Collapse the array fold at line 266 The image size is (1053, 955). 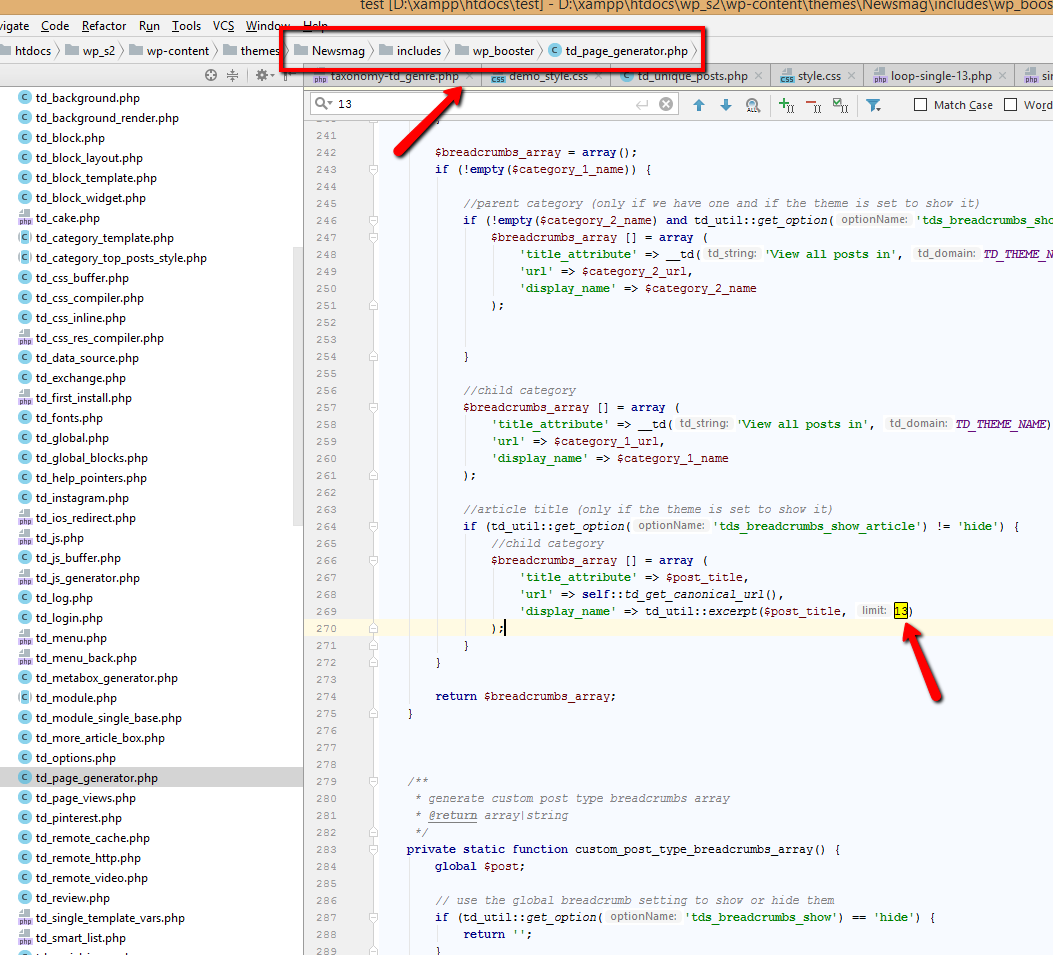(x=373, y=561)
